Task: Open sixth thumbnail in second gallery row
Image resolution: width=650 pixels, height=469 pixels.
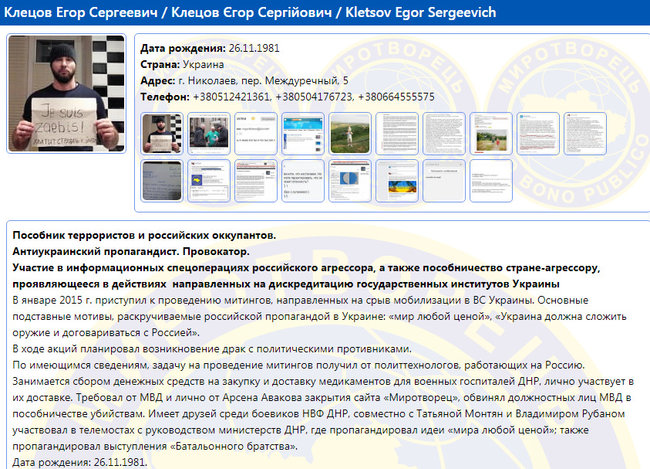Action: click(x=396, y=181)
